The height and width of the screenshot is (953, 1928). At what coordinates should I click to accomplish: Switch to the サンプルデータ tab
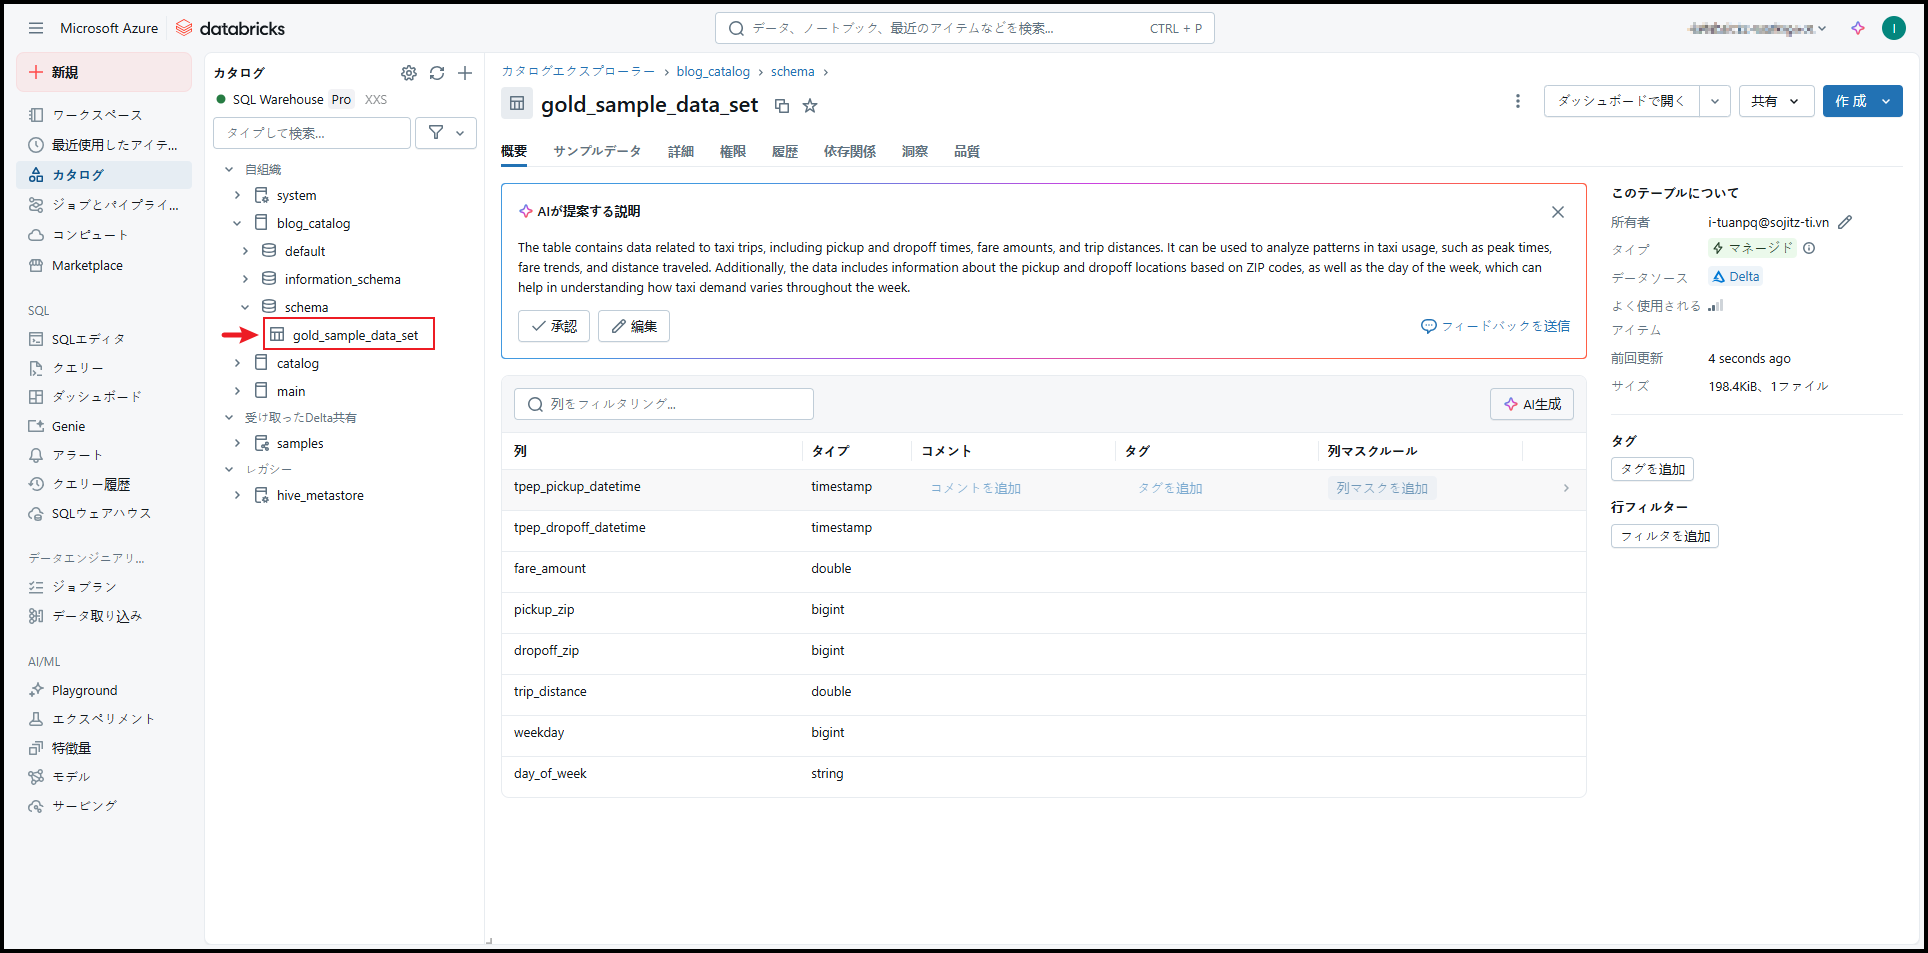pos(597,151)
